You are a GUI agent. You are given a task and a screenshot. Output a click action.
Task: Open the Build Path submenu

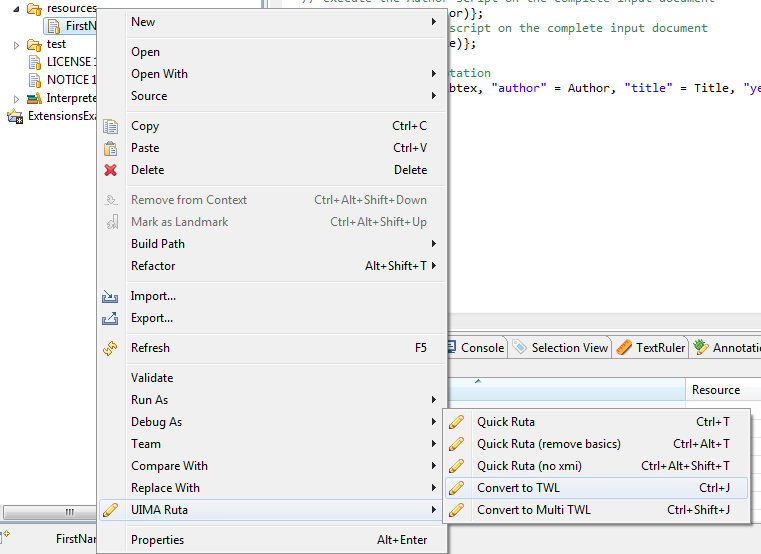tap(433, 244)
